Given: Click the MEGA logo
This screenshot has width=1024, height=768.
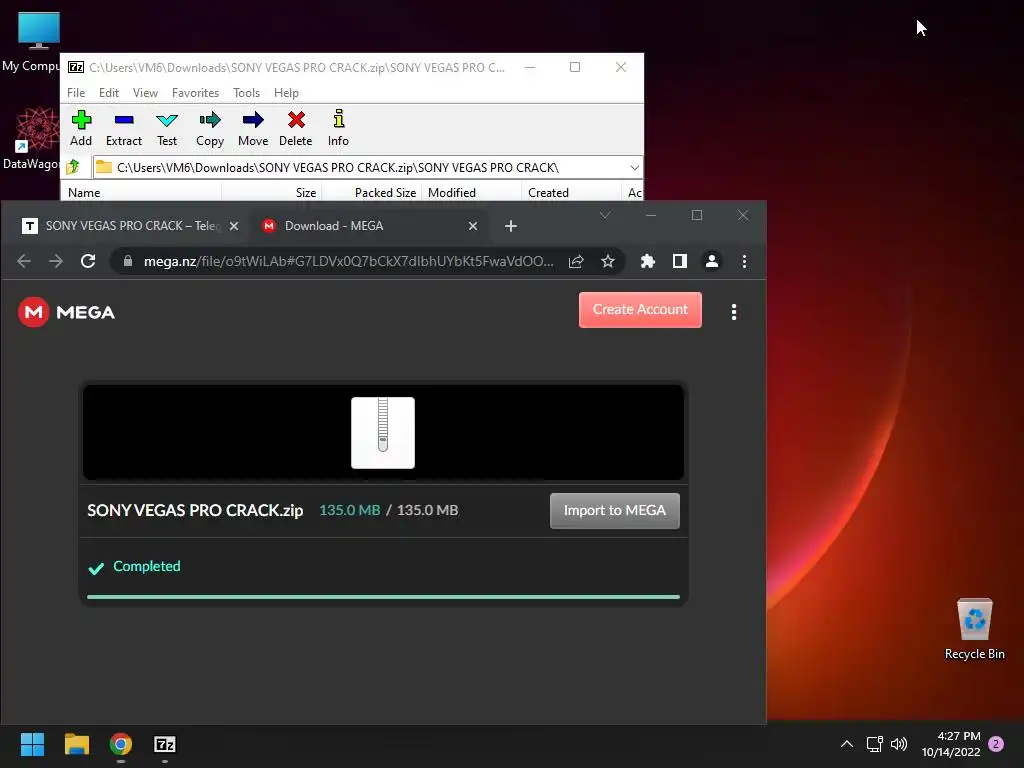Looking at the screenshot, I should (67, 312).
